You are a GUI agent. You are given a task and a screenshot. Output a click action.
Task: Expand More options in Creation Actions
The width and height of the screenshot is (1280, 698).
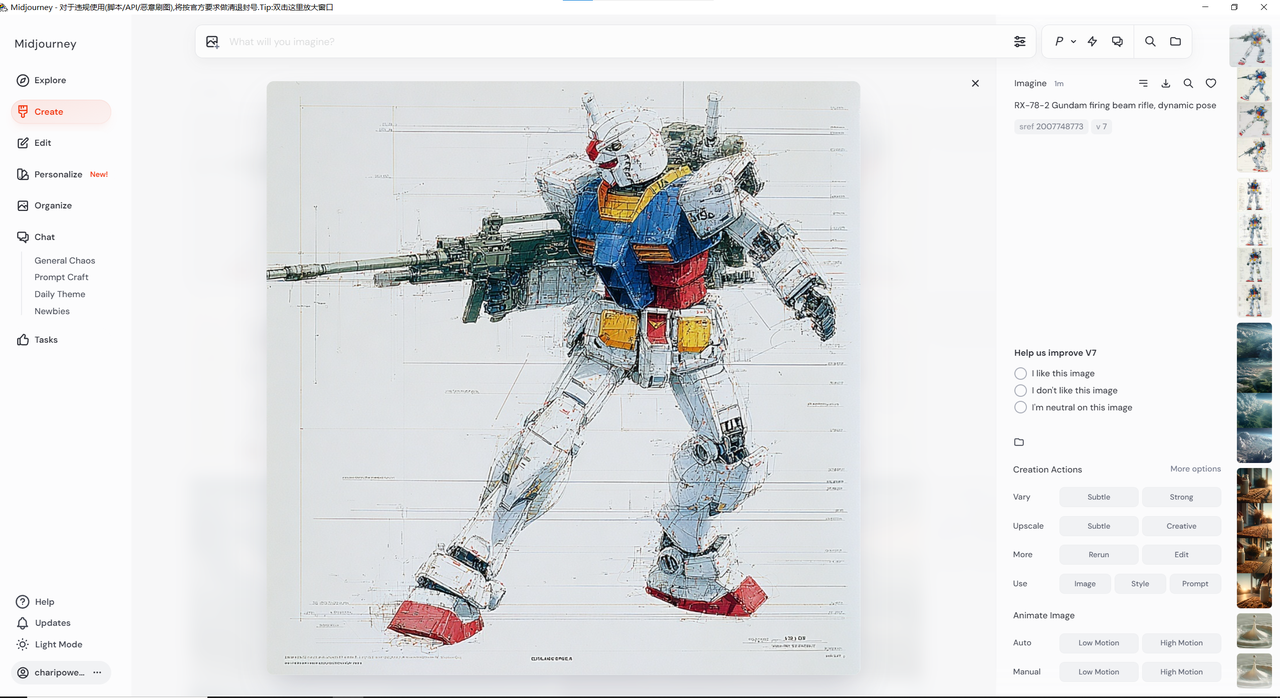[x=1195, y=469]
